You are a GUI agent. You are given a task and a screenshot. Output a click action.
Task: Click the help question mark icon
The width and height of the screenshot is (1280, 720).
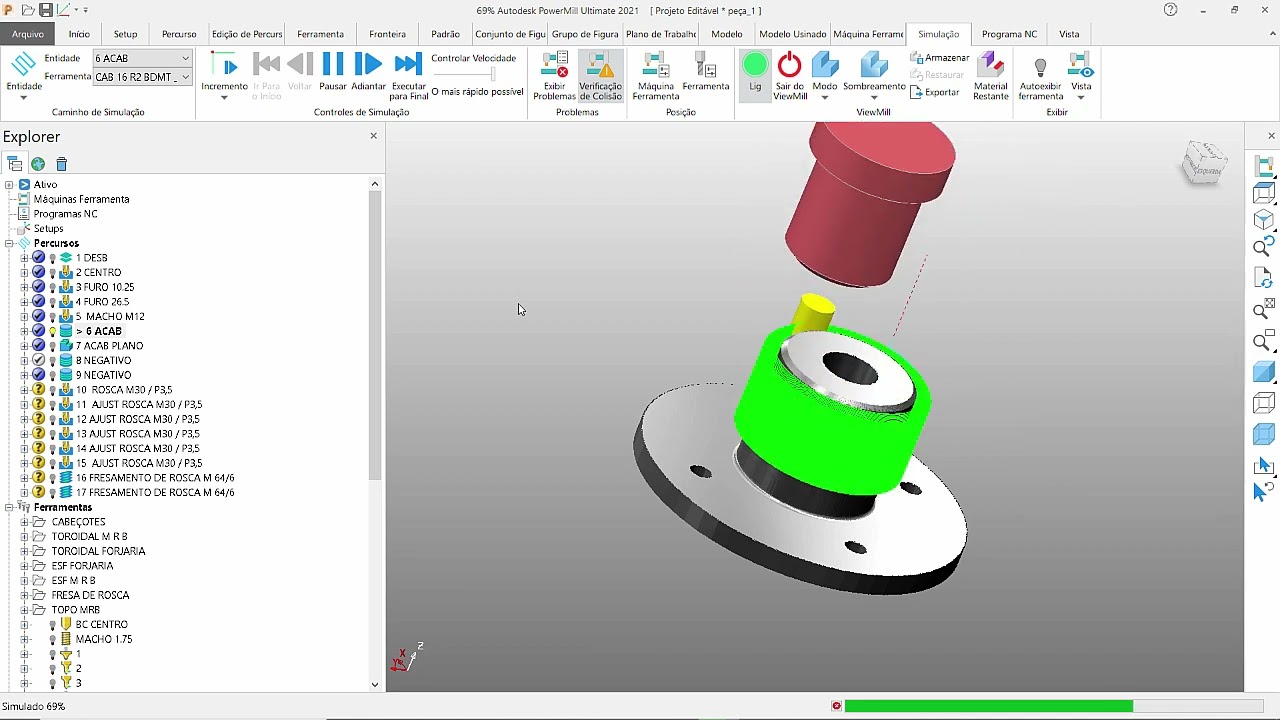1171,10
